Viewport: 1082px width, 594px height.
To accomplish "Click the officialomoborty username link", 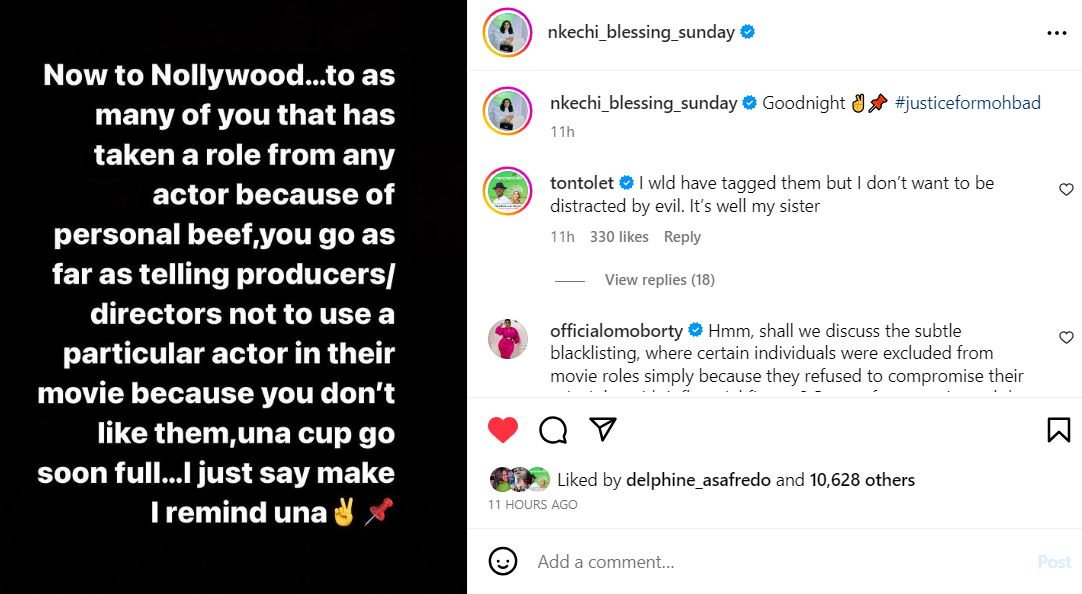I will coord(616,331).
